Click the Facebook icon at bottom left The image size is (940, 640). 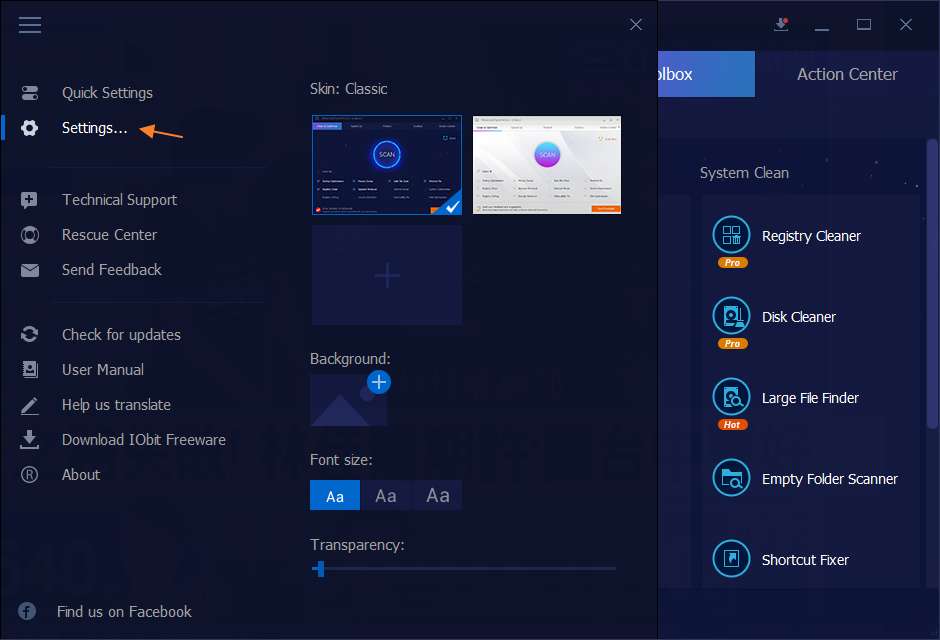click(x=27, y=611)
